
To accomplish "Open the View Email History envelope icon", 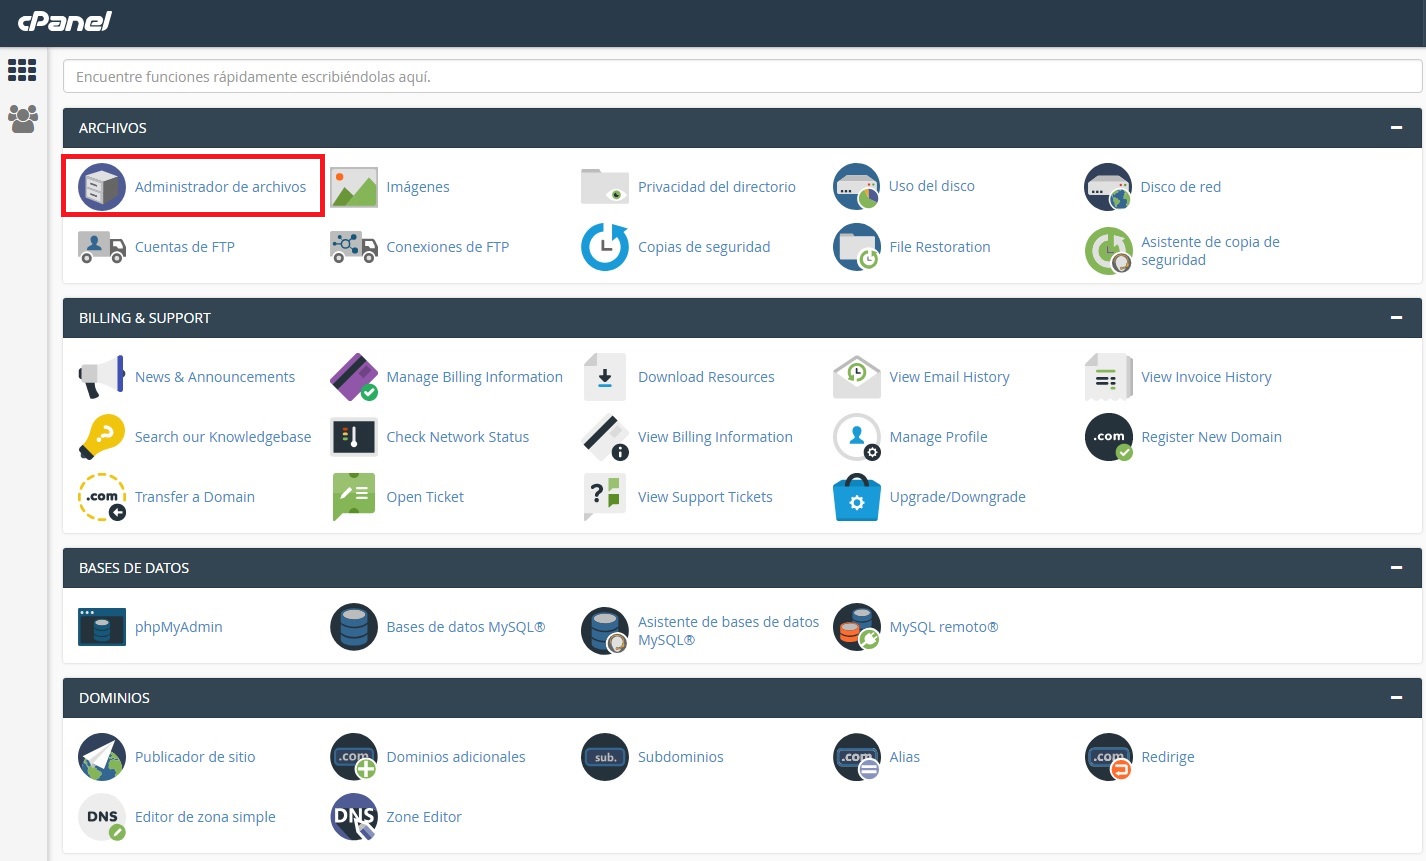I will coord(857,377).
